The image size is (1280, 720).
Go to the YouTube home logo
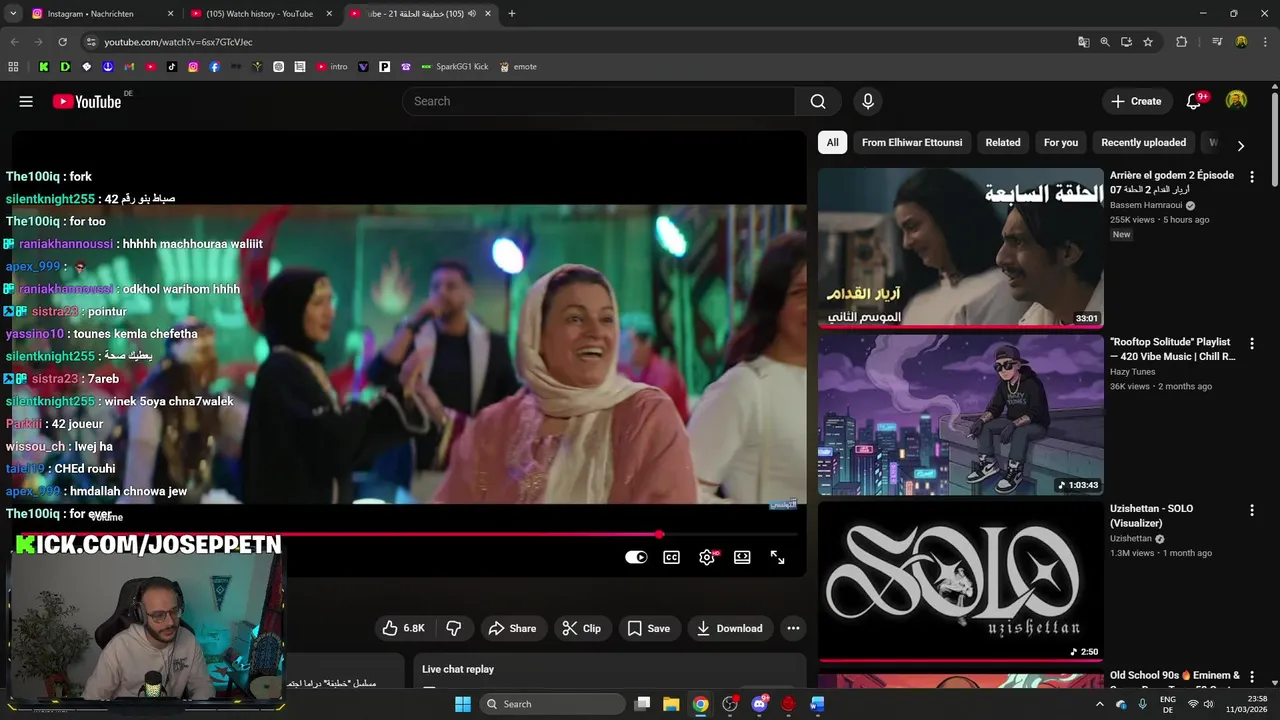tap(87, 101)
